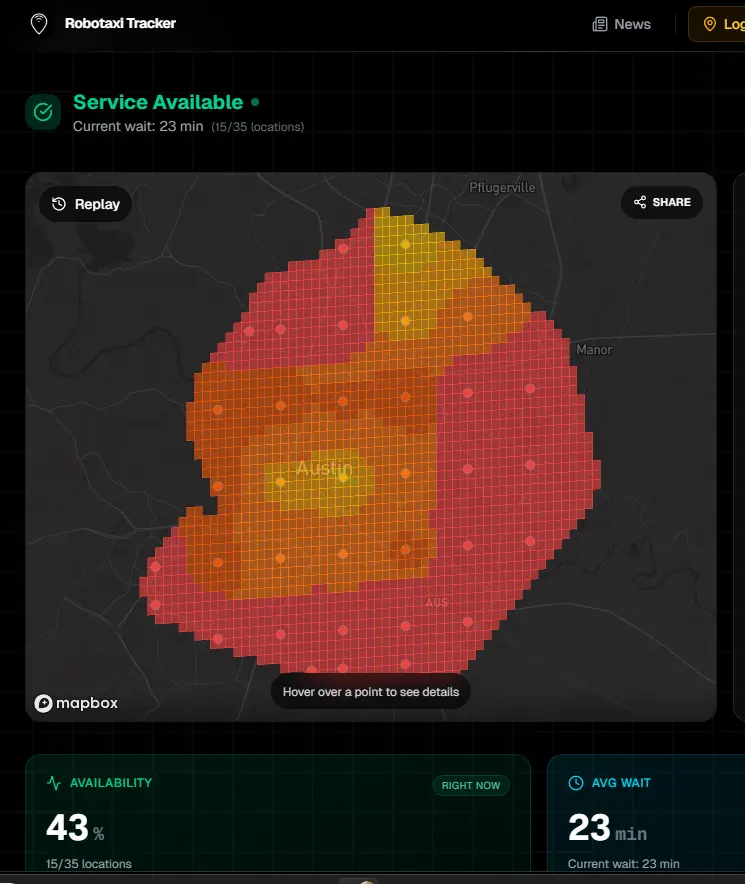Click the AVAILABILITY card heading
This screenshot has height=884, width=745.
click(x=111, y=783)
